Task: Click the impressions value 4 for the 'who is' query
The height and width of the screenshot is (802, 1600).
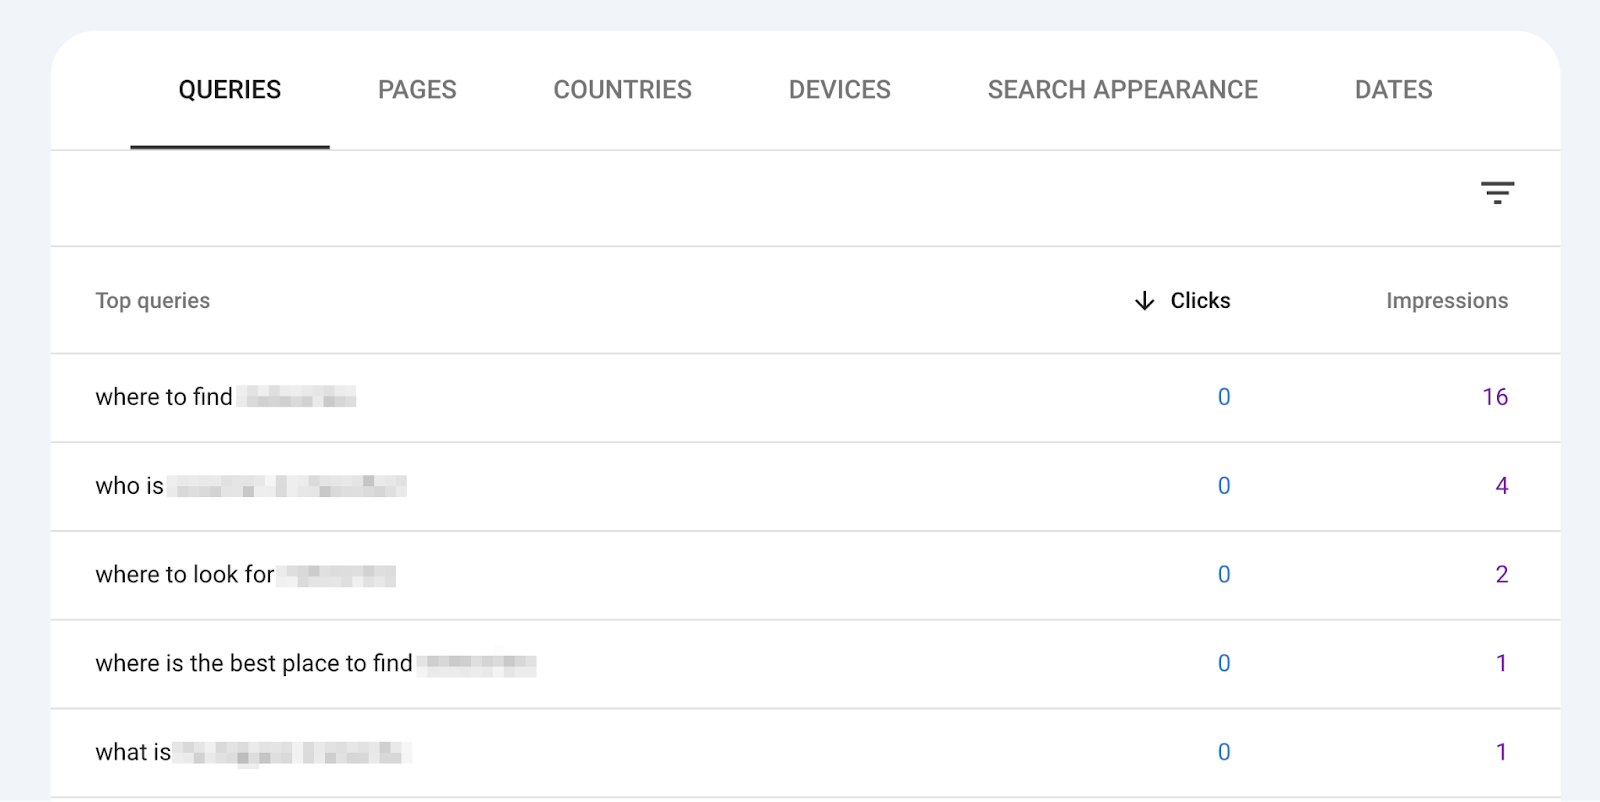Action: (x=1501, y=485)
